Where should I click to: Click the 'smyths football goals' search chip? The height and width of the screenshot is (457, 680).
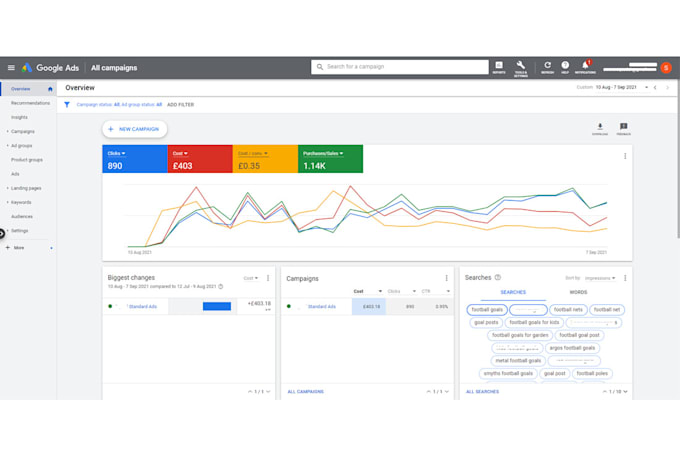[508, 373]
